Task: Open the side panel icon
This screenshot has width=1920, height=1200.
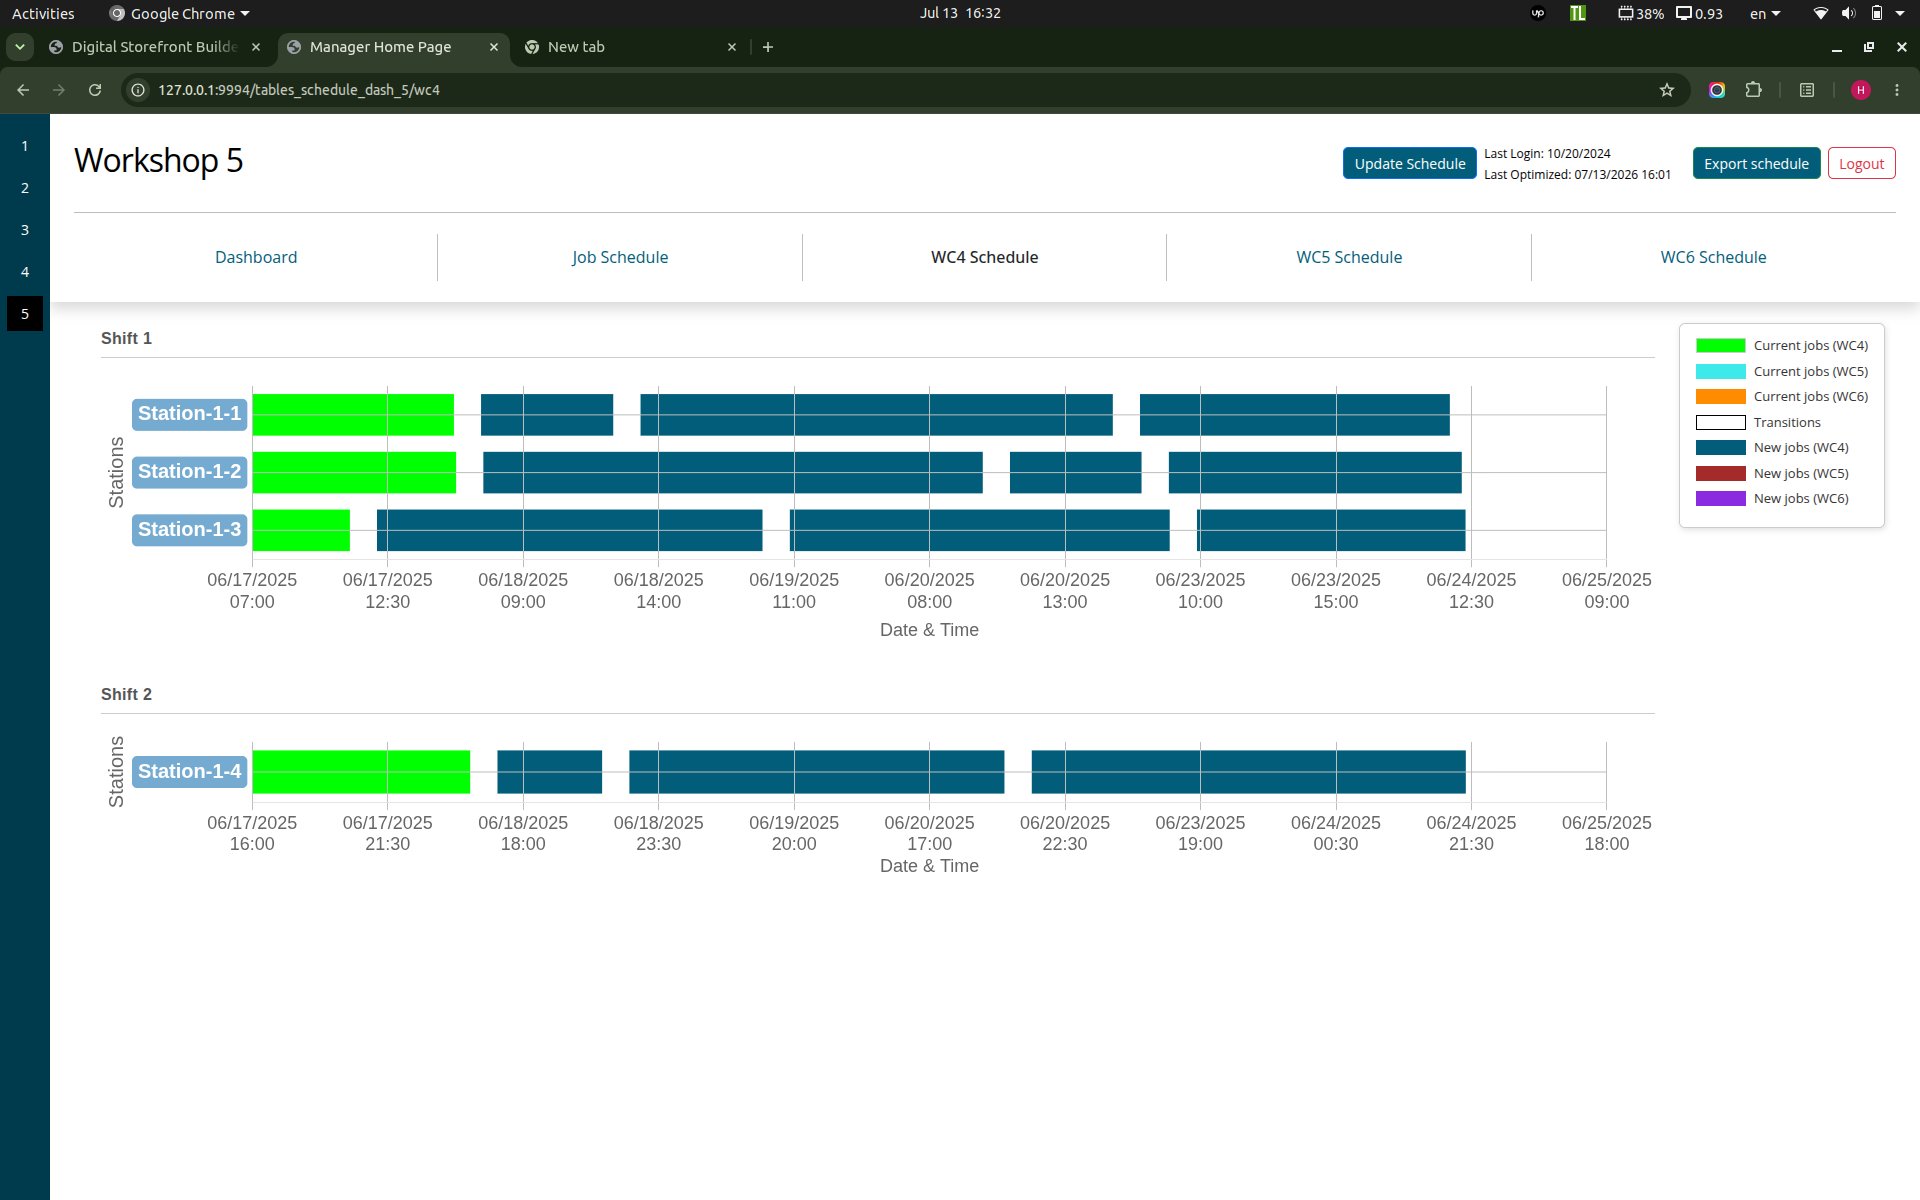Action: (1807, 90)
